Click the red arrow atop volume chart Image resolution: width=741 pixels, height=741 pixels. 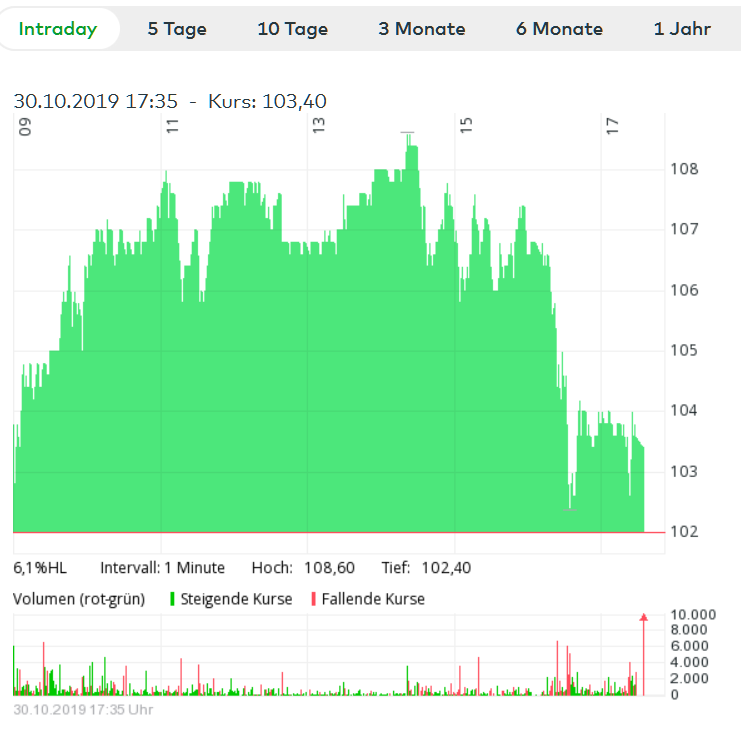[644, 618]
